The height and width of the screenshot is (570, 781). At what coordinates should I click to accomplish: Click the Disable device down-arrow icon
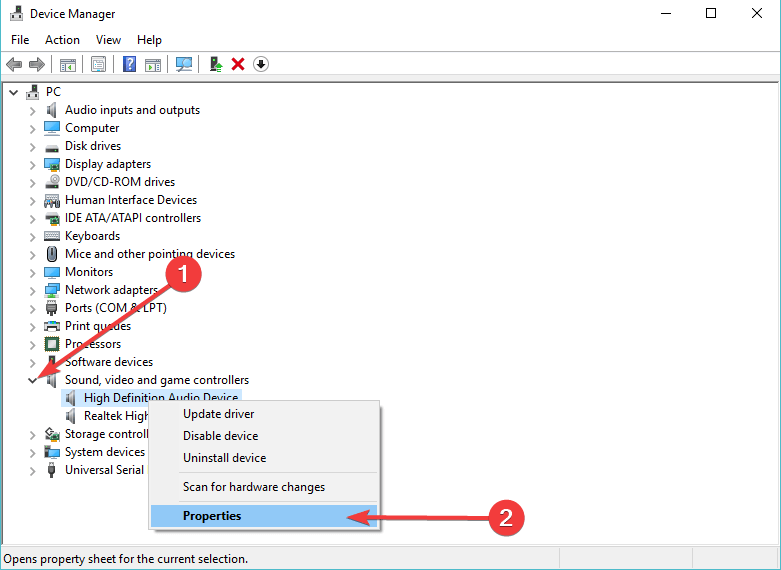(261, 64)
